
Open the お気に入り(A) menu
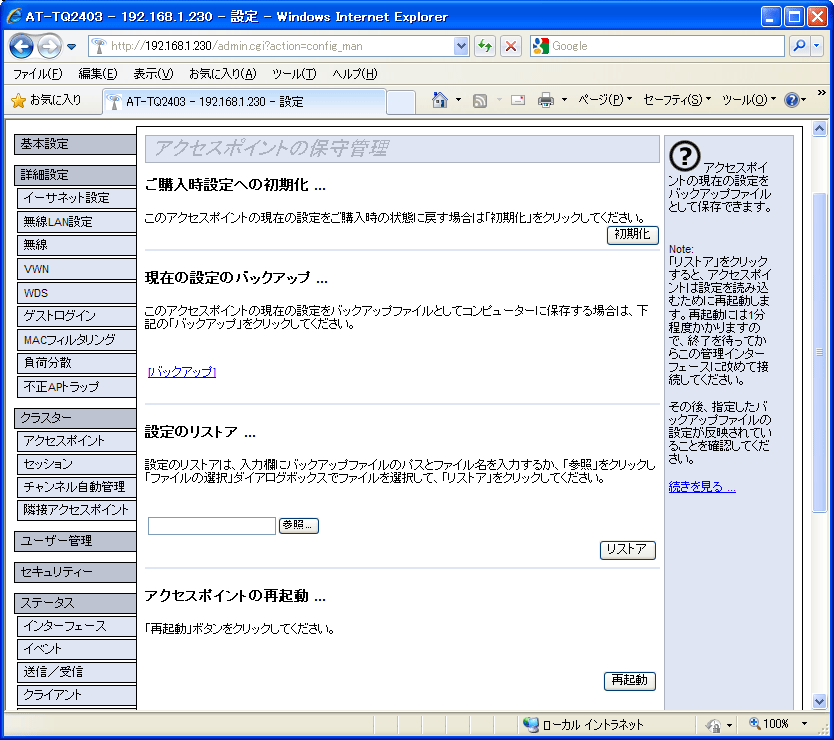click(223, 74)
